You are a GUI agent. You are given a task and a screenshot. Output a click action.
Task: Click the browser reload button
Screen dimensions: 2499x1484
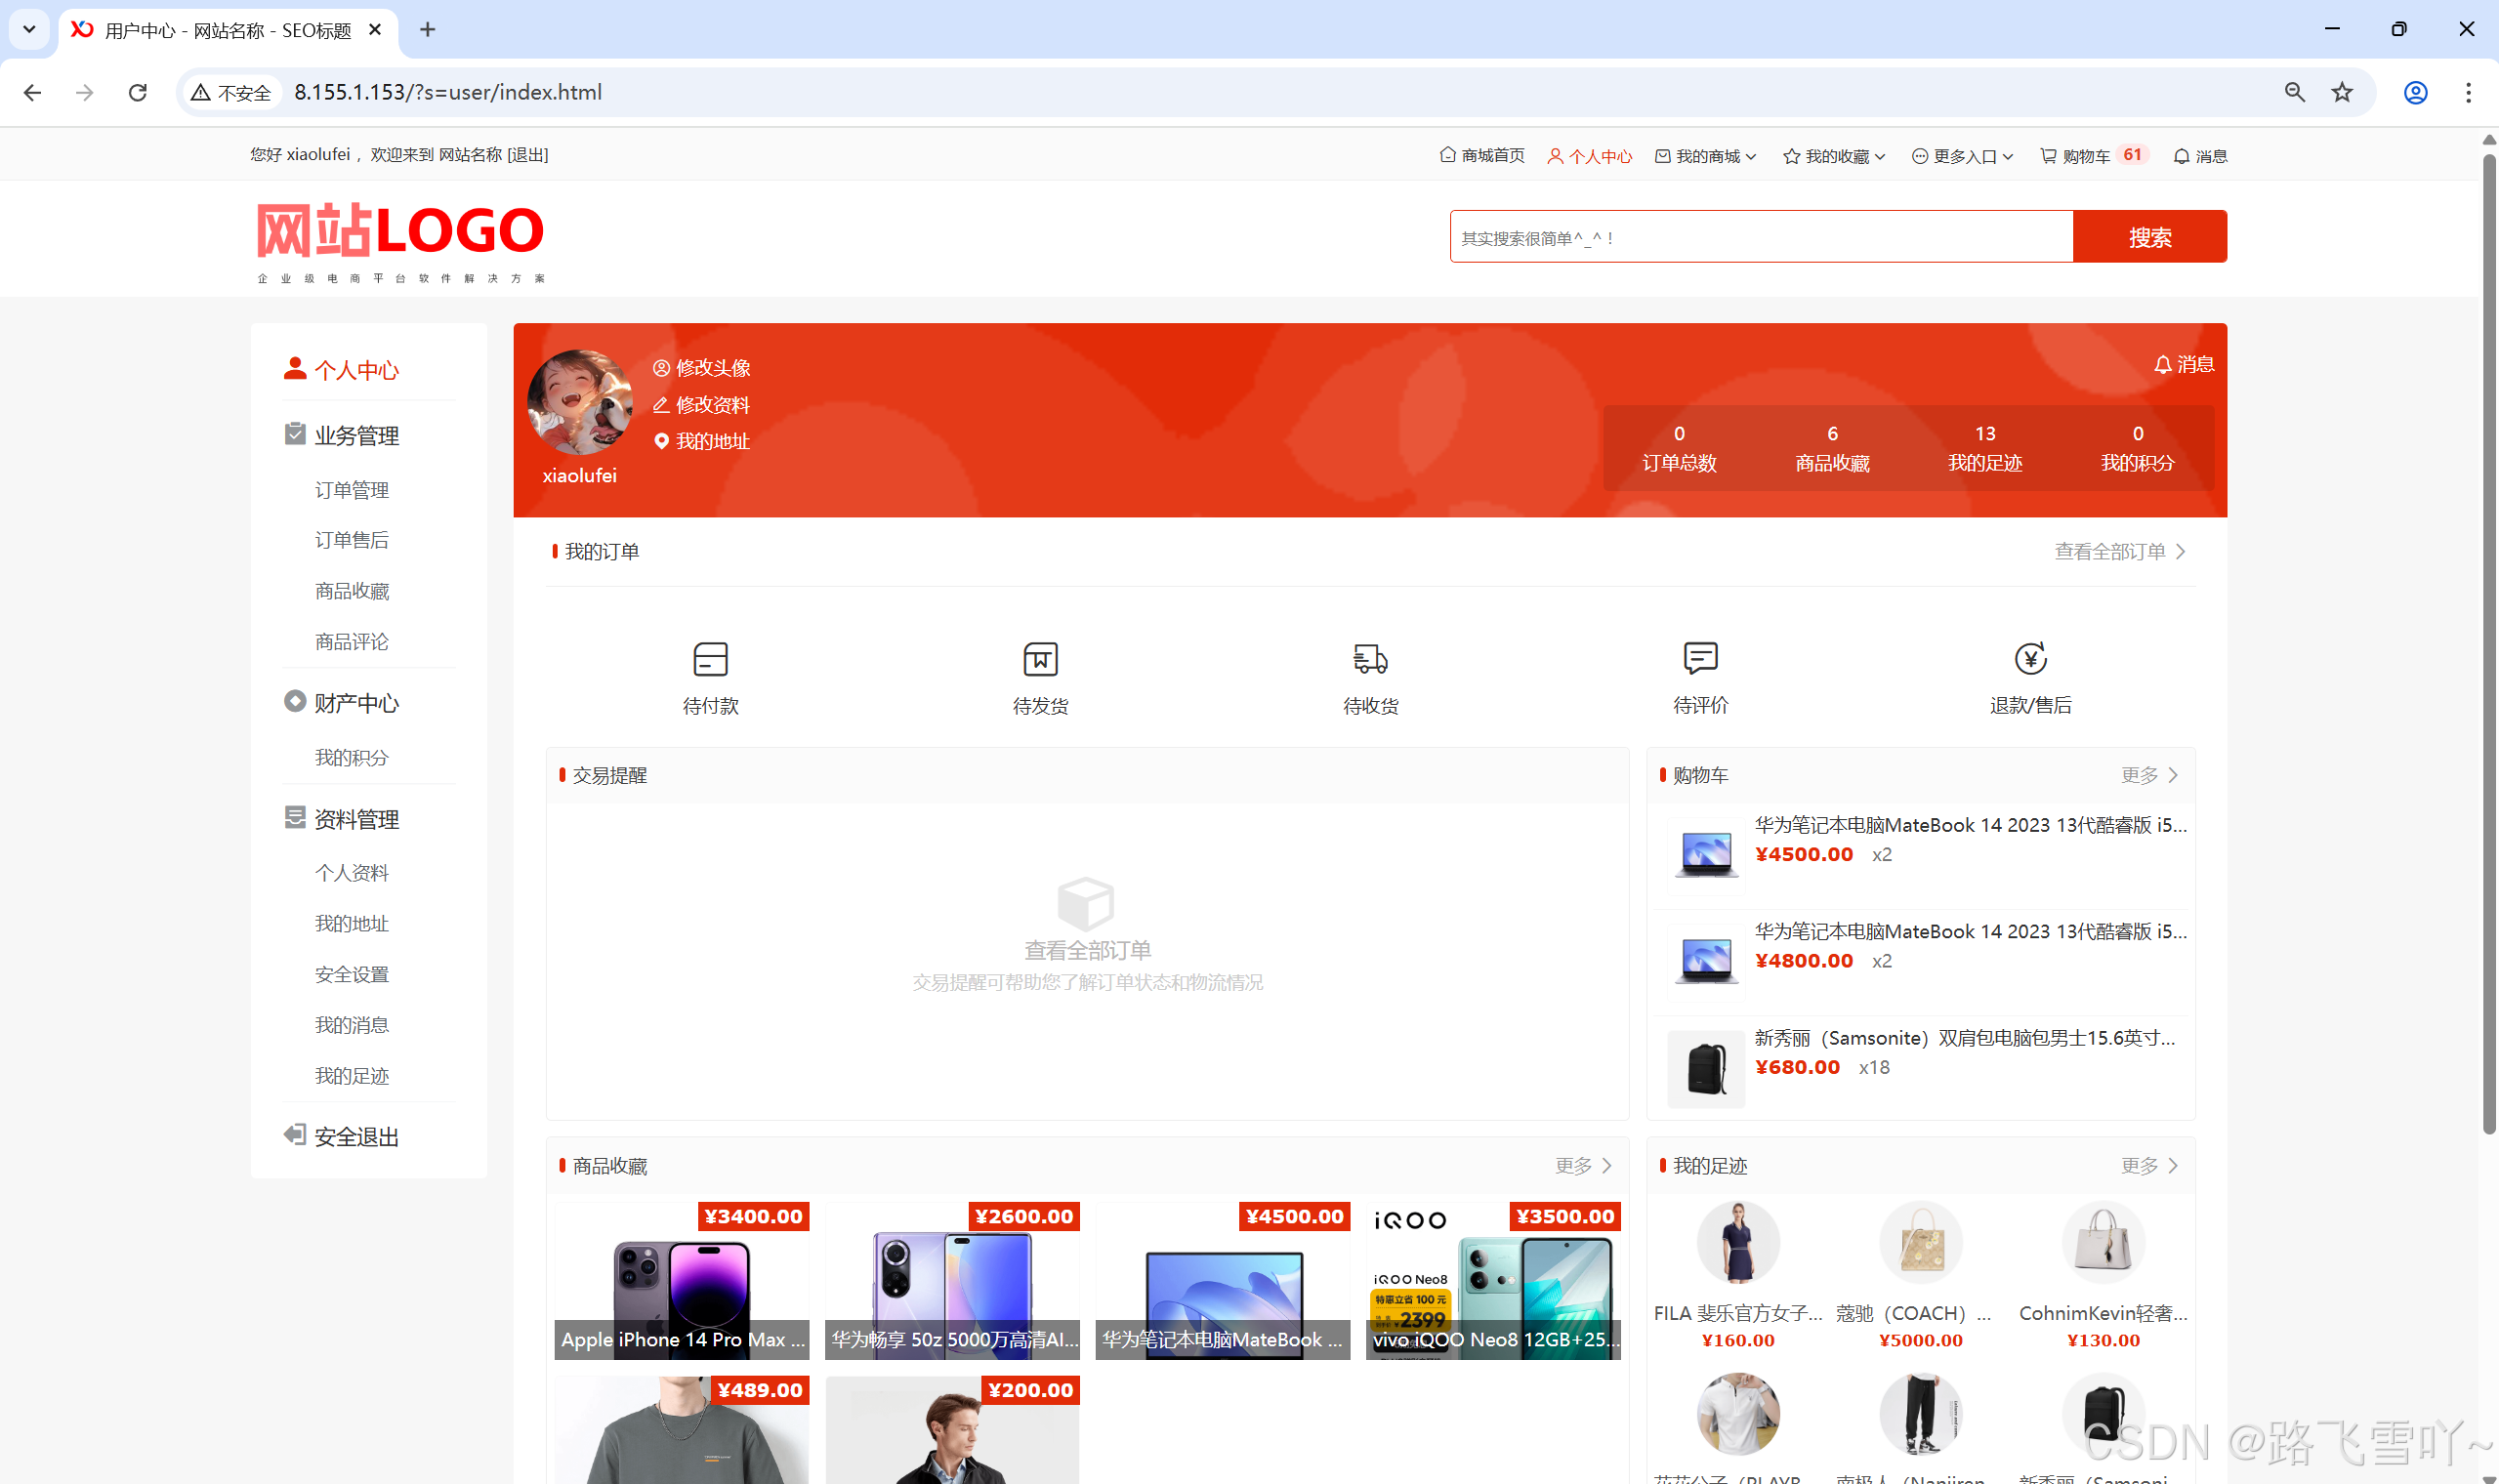pos(138,92)
